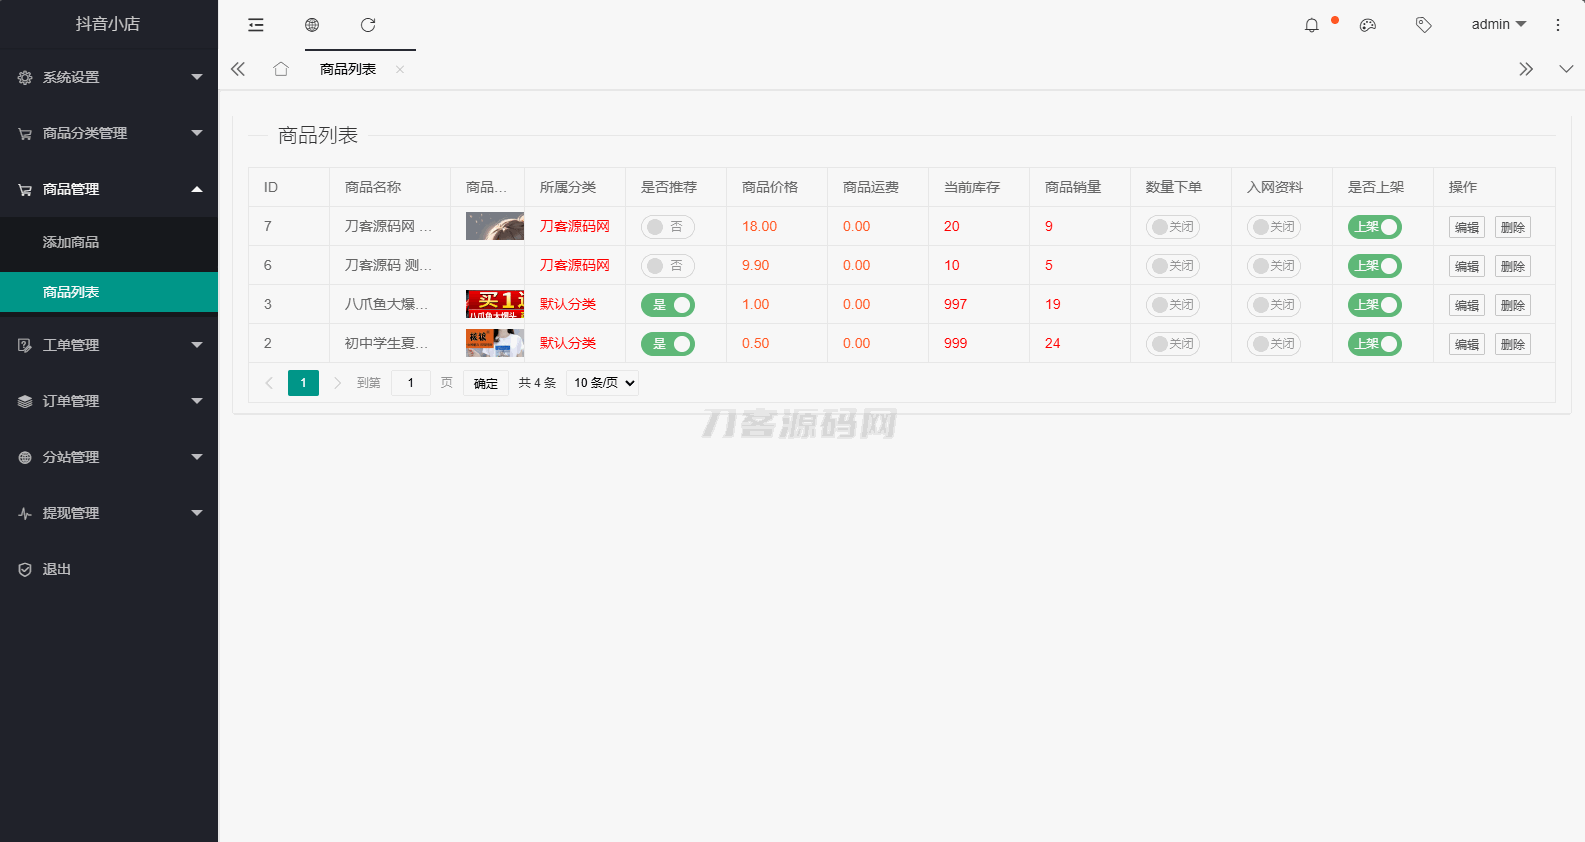Open the globe website icon in header

pos(312,25)
